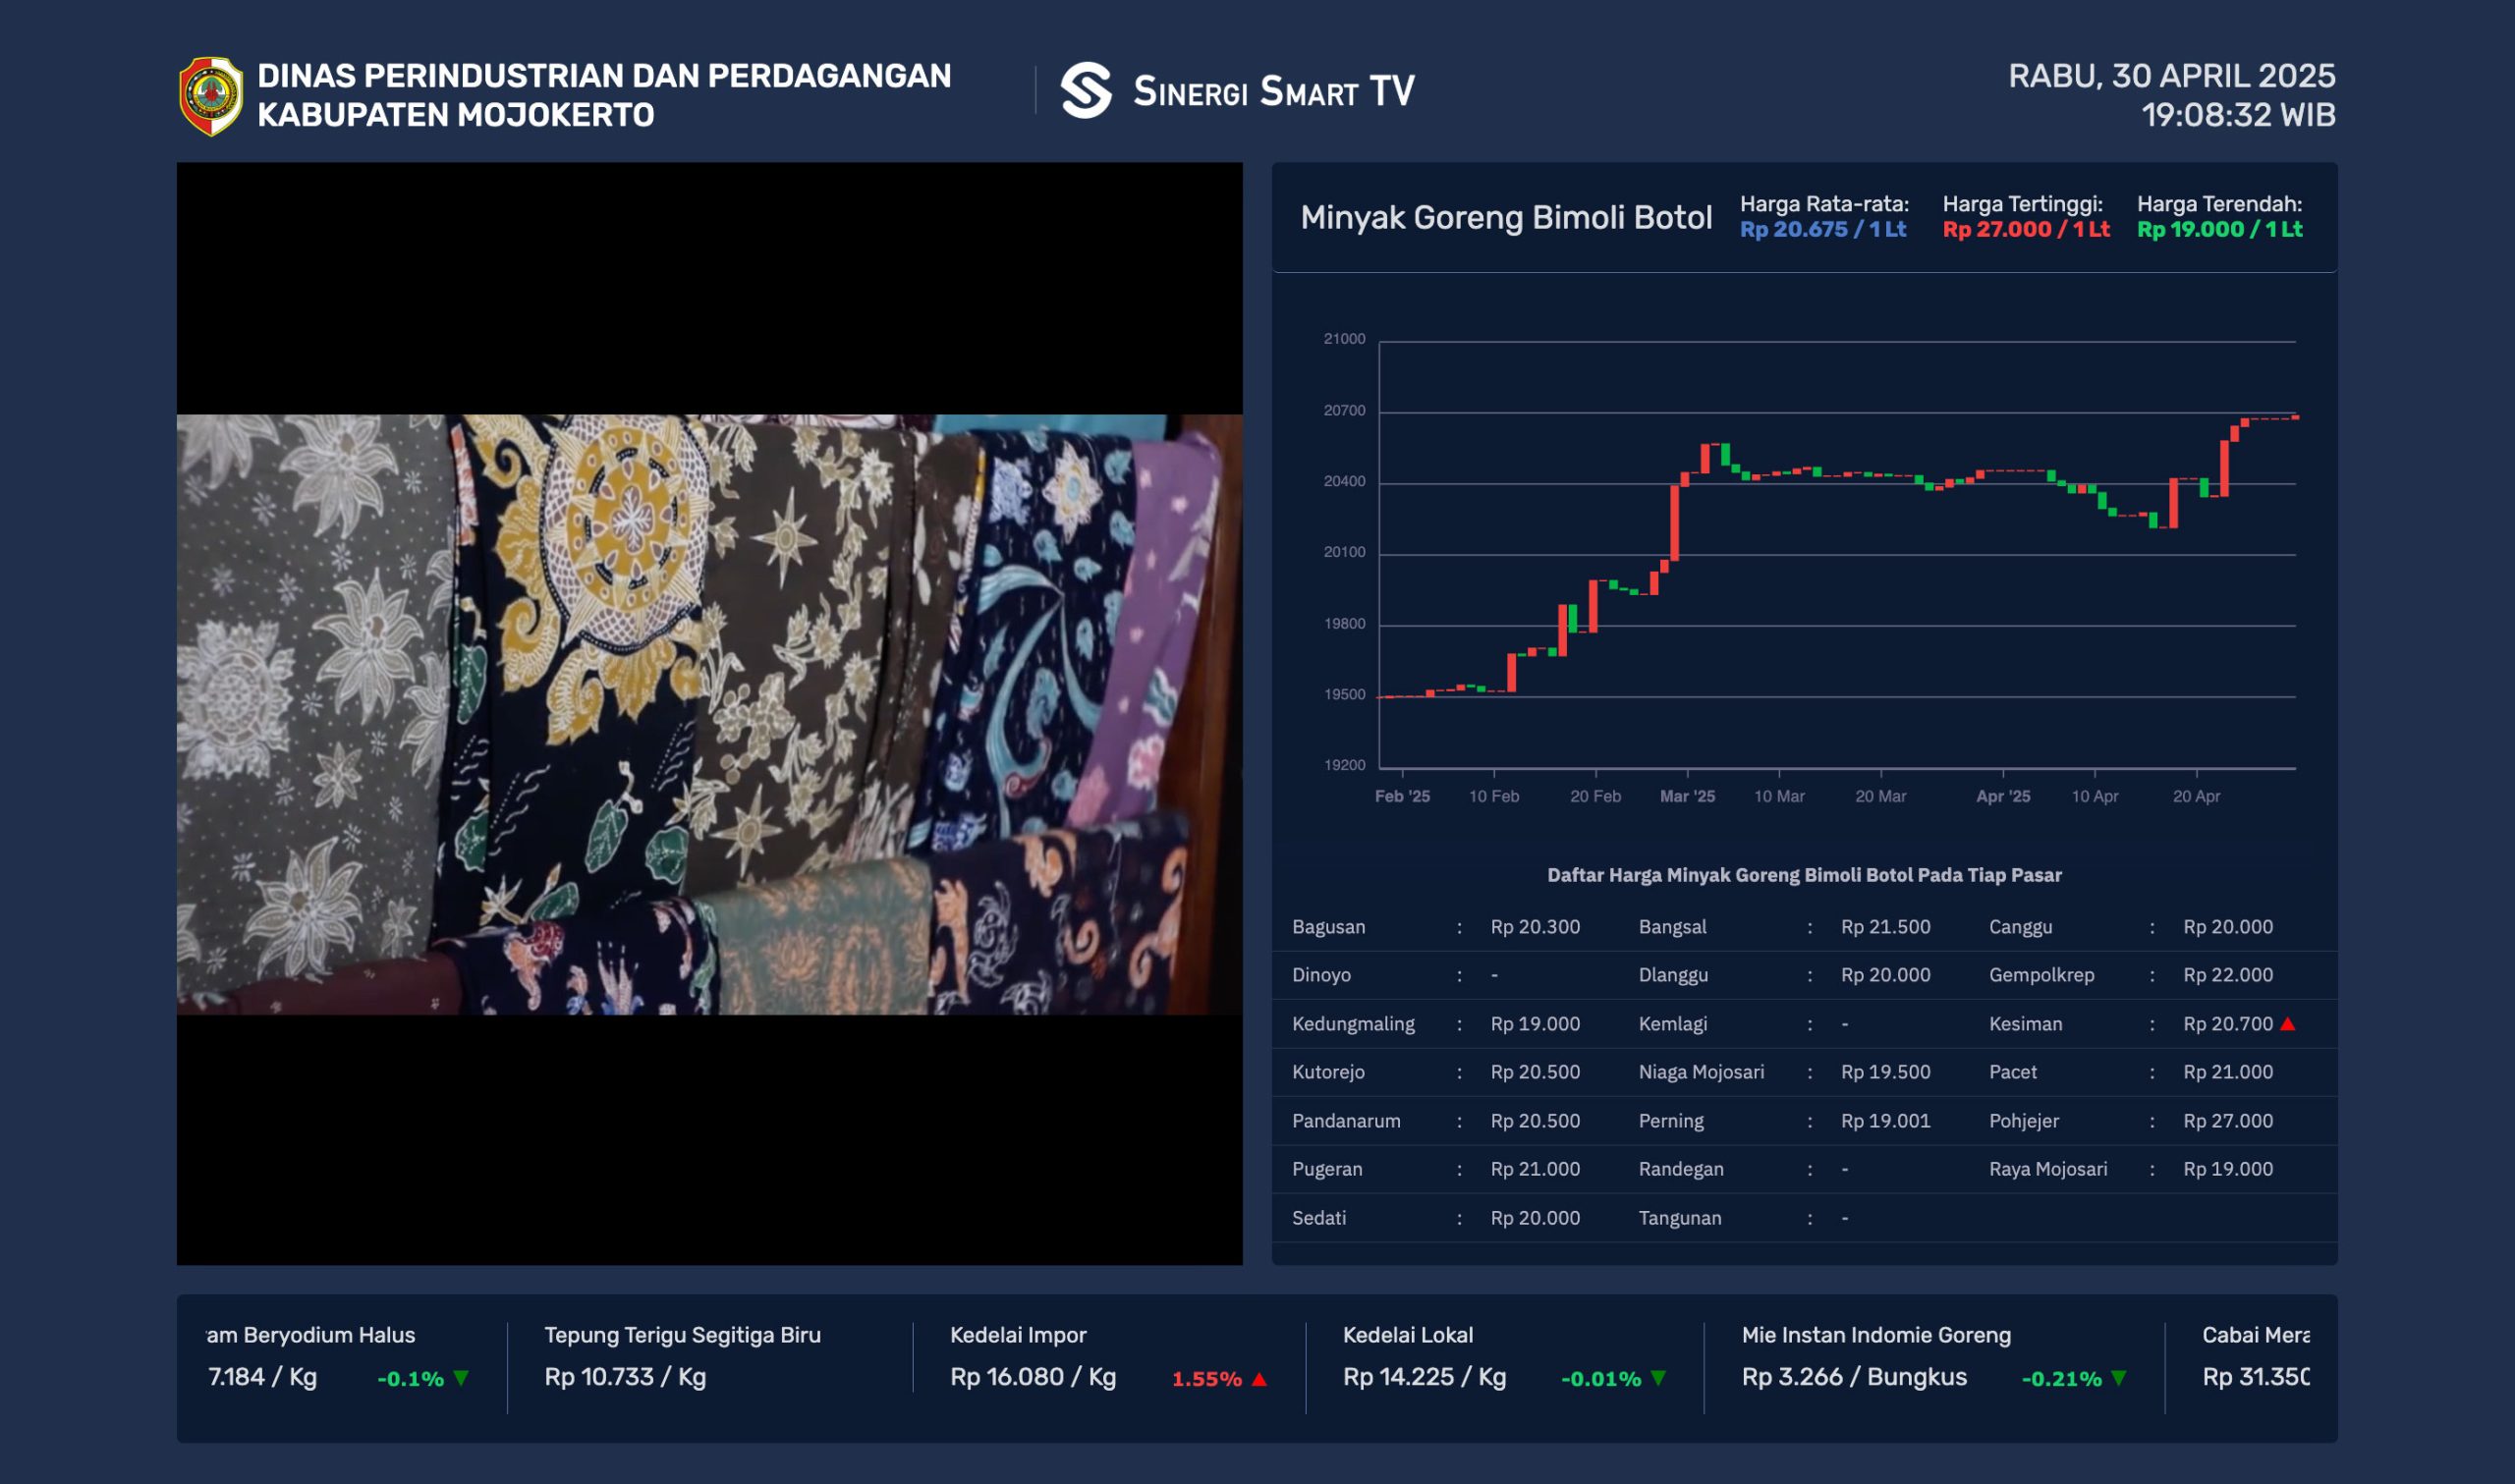This screenshot has height=1484, width=2515.
Task: Click the 'Dinas Perindustrian dan Perdagangan' title
Action: pyautogui.click(x=604, y=76)
